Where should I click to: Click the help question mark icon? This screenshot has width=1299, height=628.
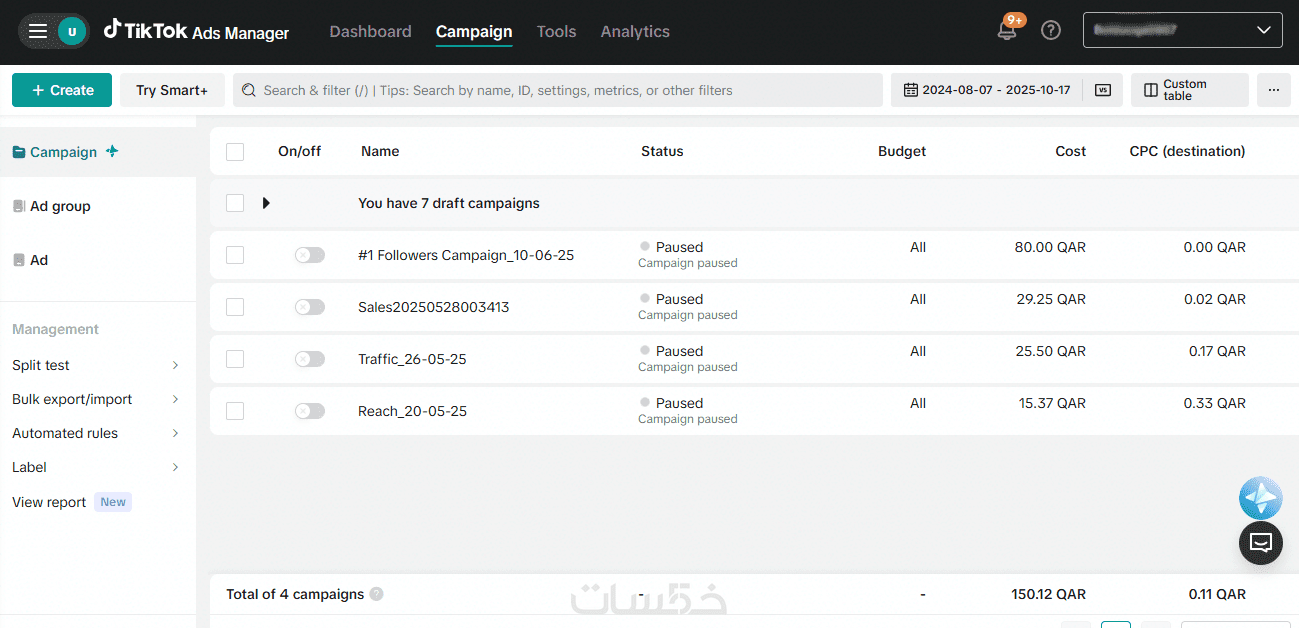coord(1051,31)
